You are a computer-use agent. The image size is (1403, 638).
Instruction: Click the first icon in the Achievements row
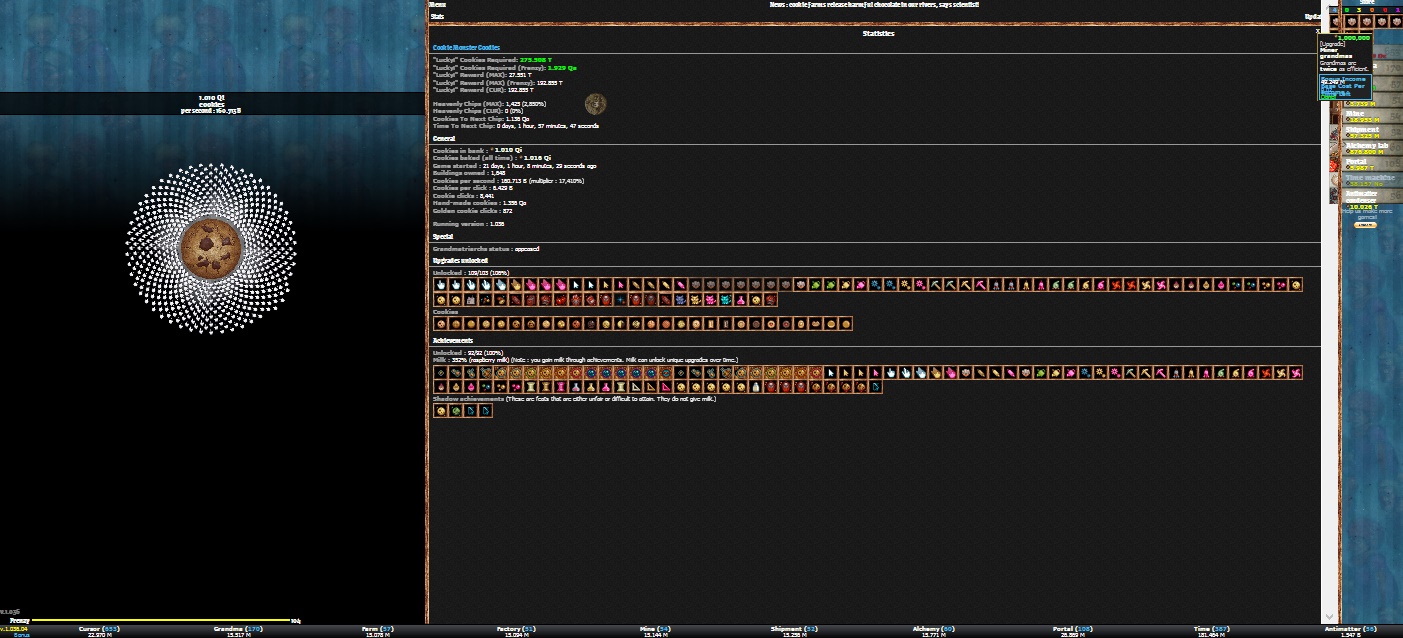tap(440, 373)
